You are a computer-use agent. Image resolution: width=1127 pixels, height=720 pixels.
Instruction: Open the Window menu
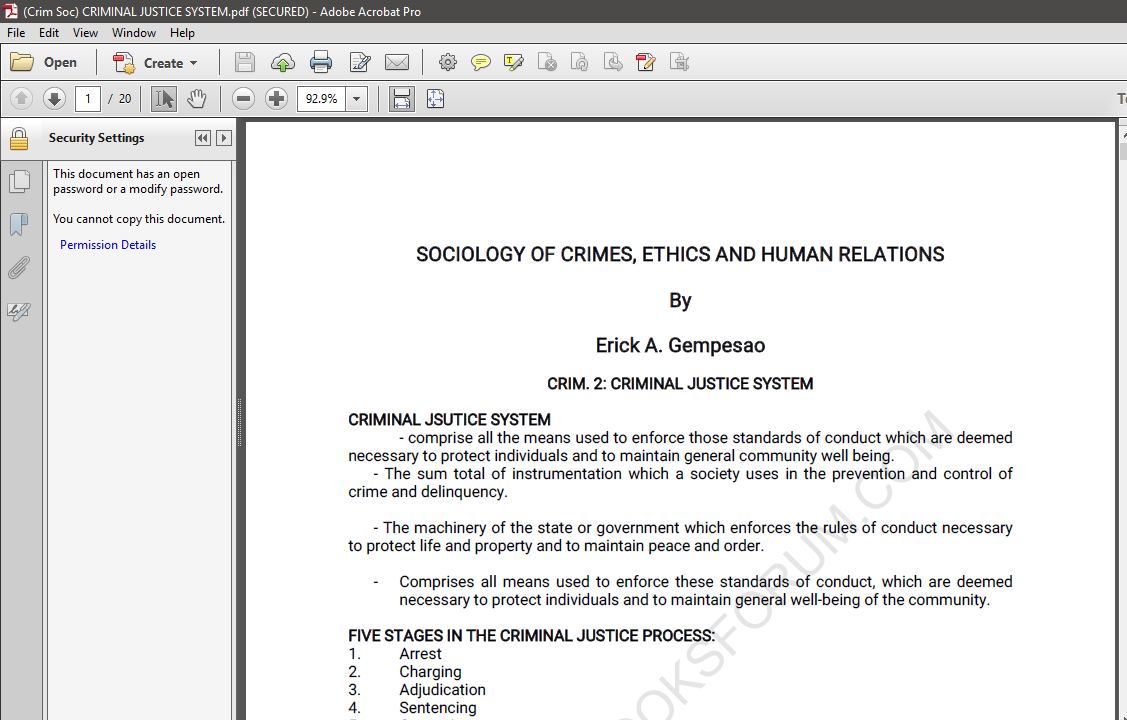coord(134,33)
